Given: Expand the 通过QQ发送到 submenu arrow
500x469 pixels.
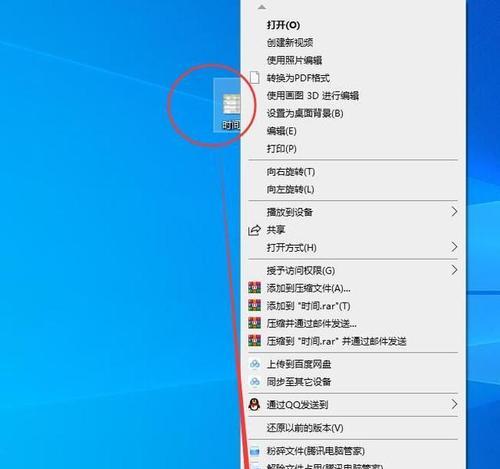Looking at the screenshot, I should 454,404.
